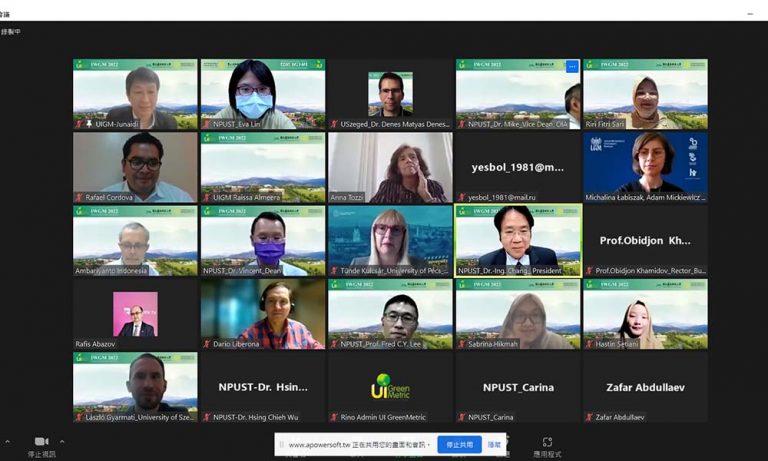Select NPUST_Dr. Vincent_Dean's video tile

[x=263, y=241]
